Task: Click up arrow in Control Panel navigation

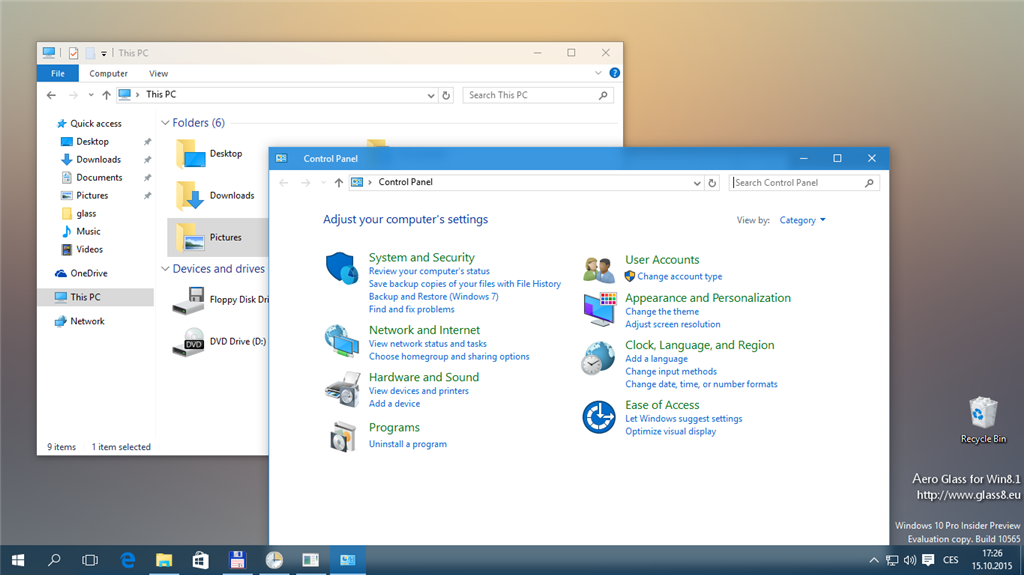Action: 338,183
